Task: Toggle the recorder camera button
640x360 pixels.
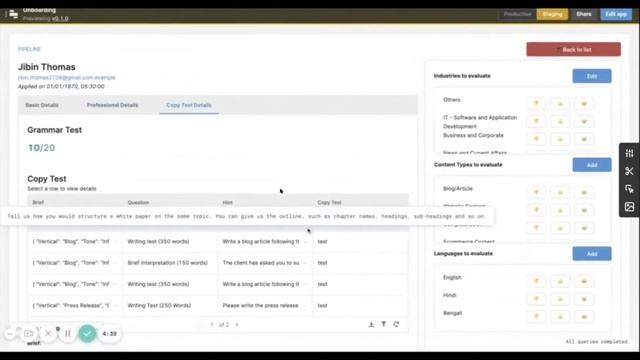Action: tap(28, 333)
